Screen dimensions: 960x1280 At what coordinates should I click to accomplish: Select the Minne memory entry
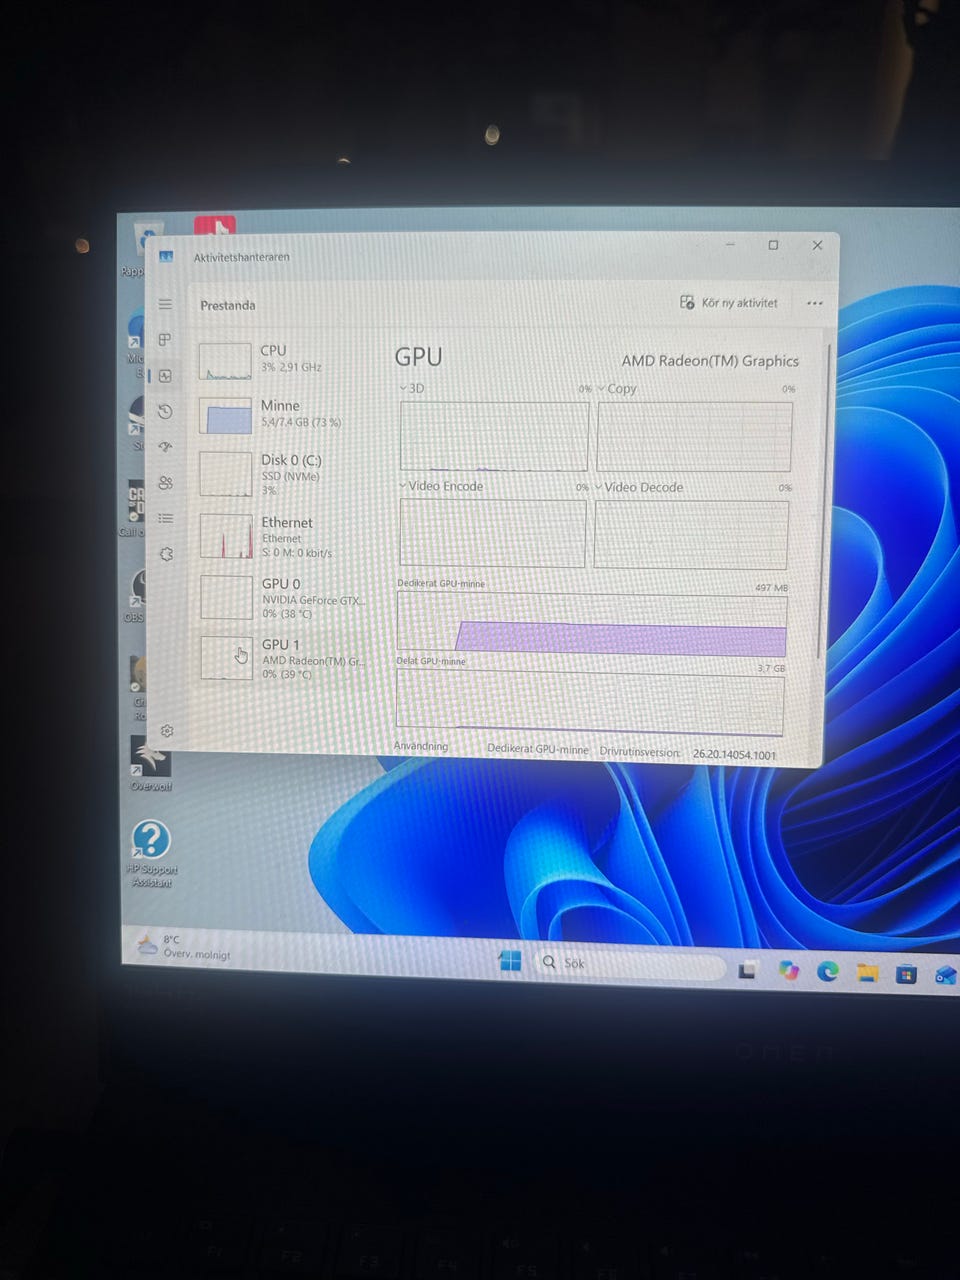[x=285, y=414]
